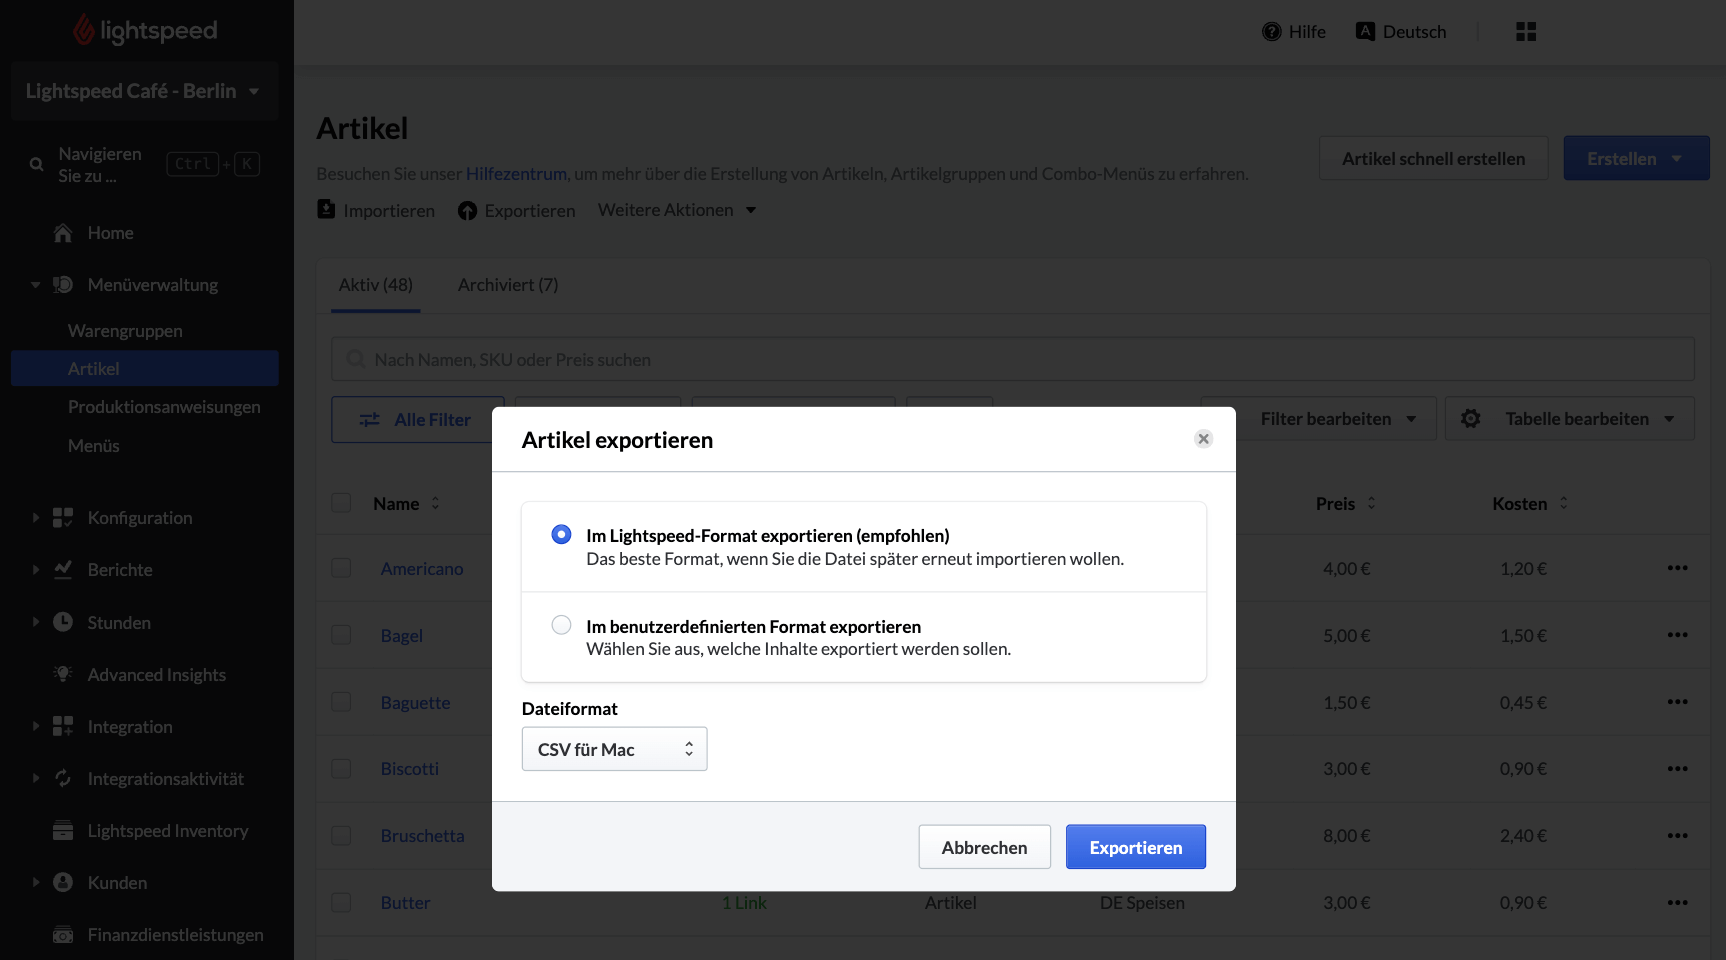This screenshot has width=1726, height=960.
Task: Open three-dot menu for Americano row
Action: tap(1677, 568)
